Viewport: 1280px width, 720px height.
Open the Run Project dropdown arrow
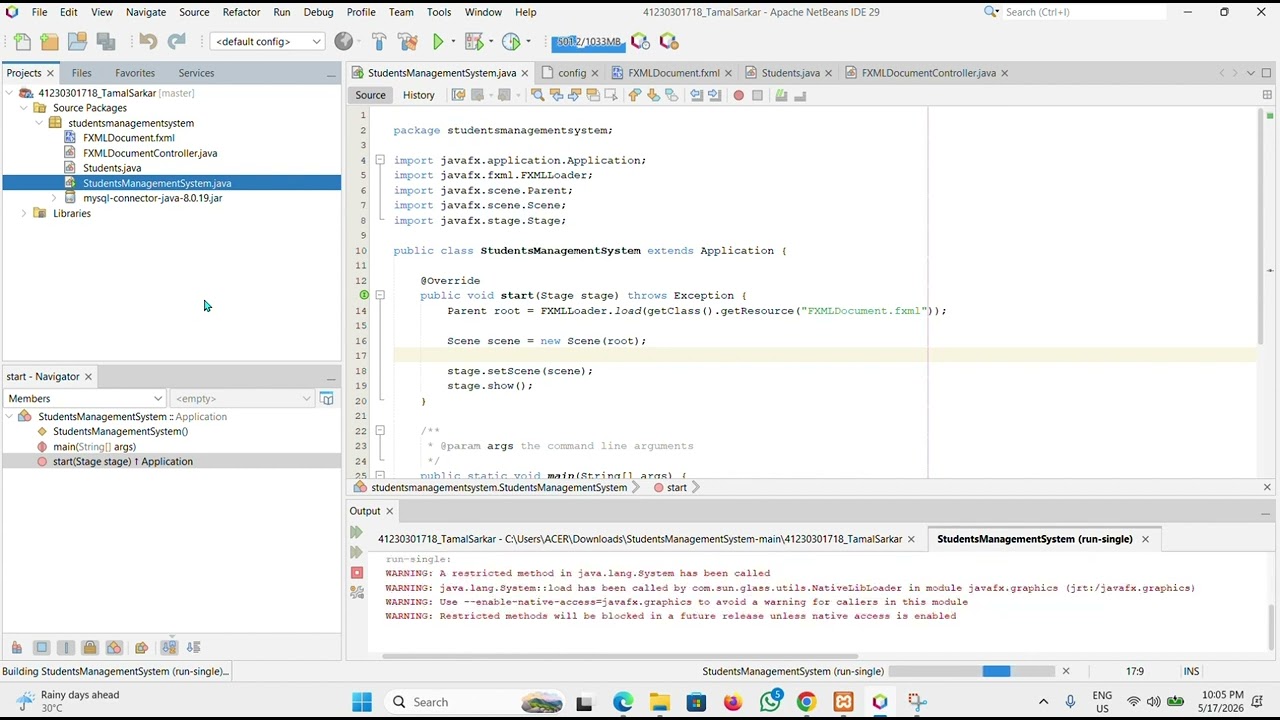click(451, 42)
